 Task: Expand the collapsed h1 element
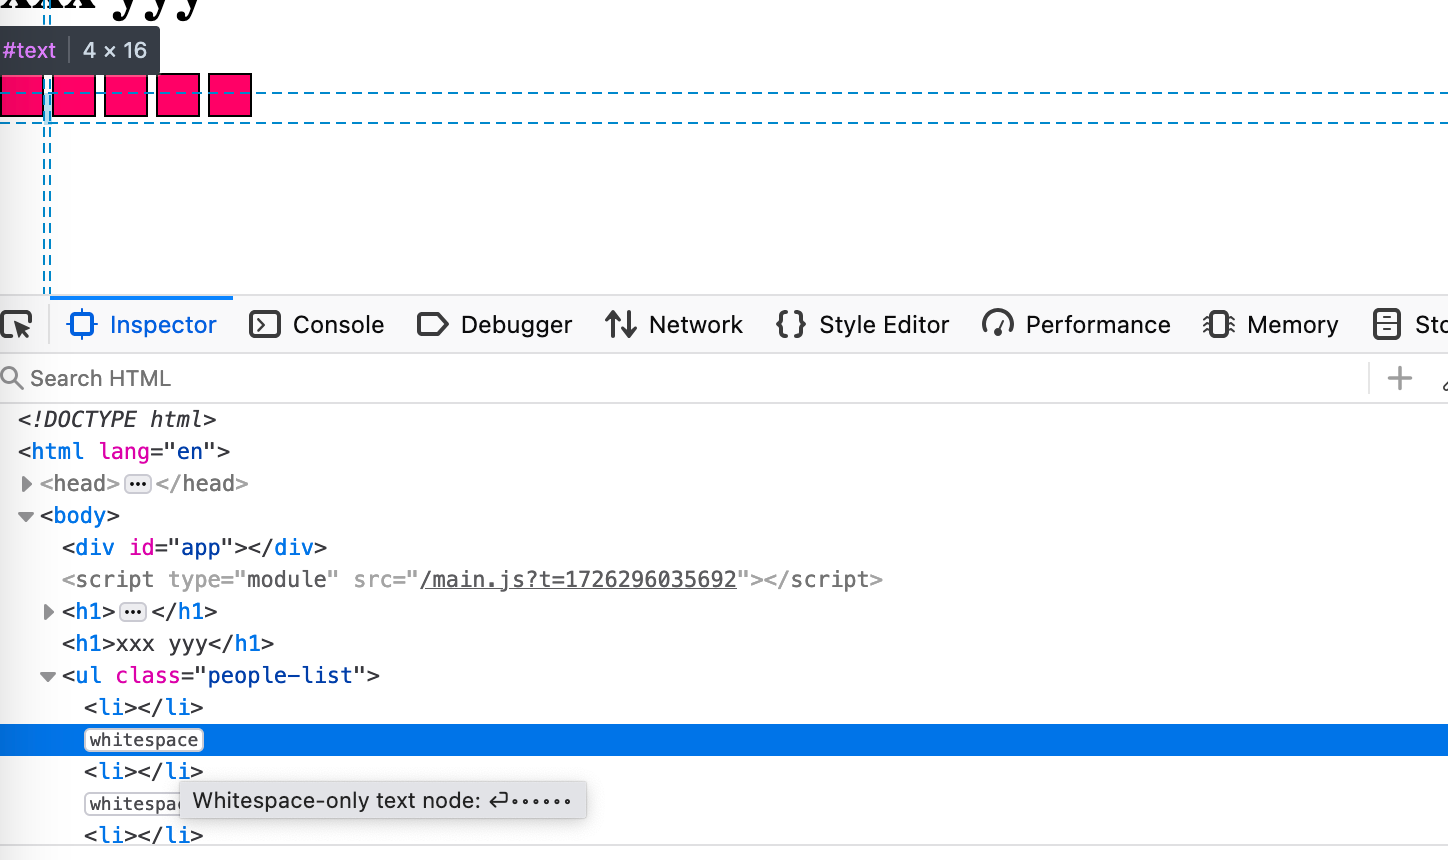point(48,612)
